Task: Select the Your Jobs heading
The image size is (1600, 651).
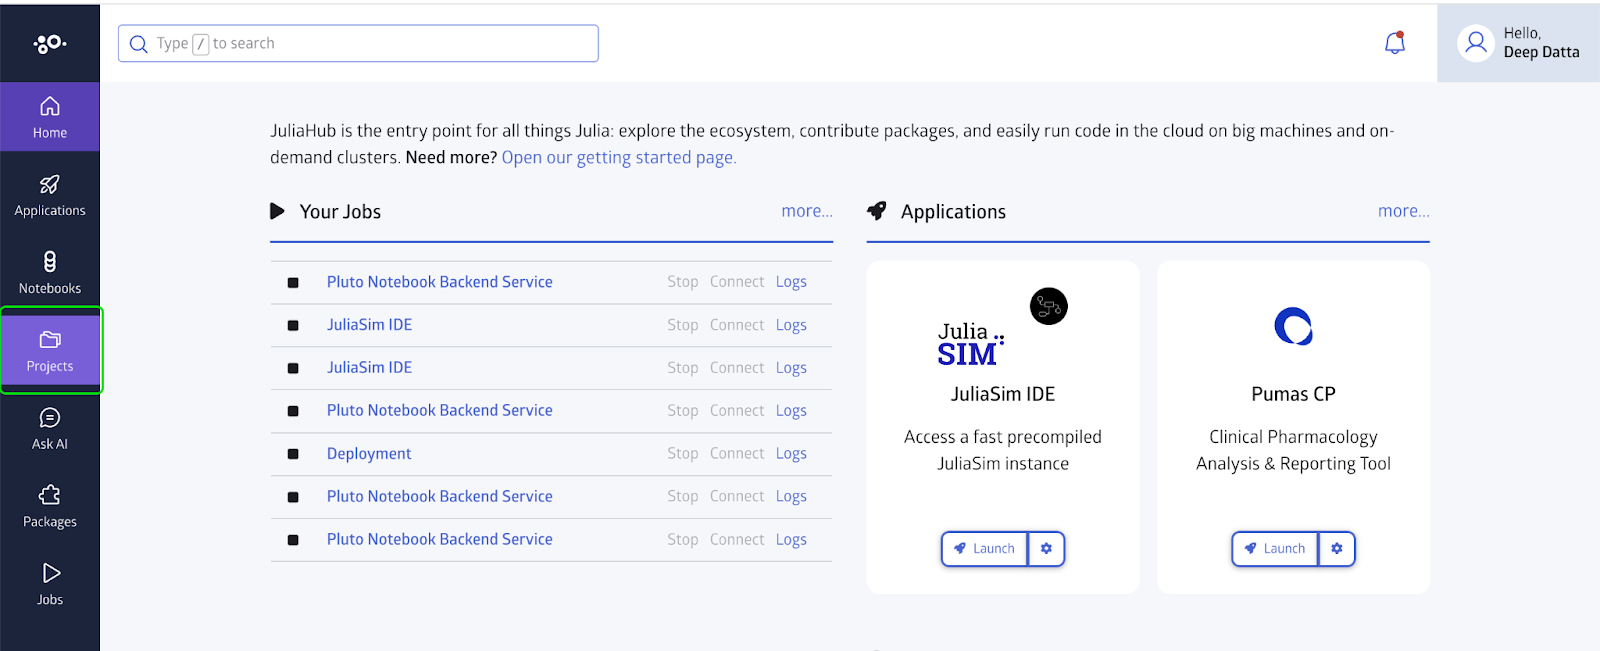Action: pos(340,212)
